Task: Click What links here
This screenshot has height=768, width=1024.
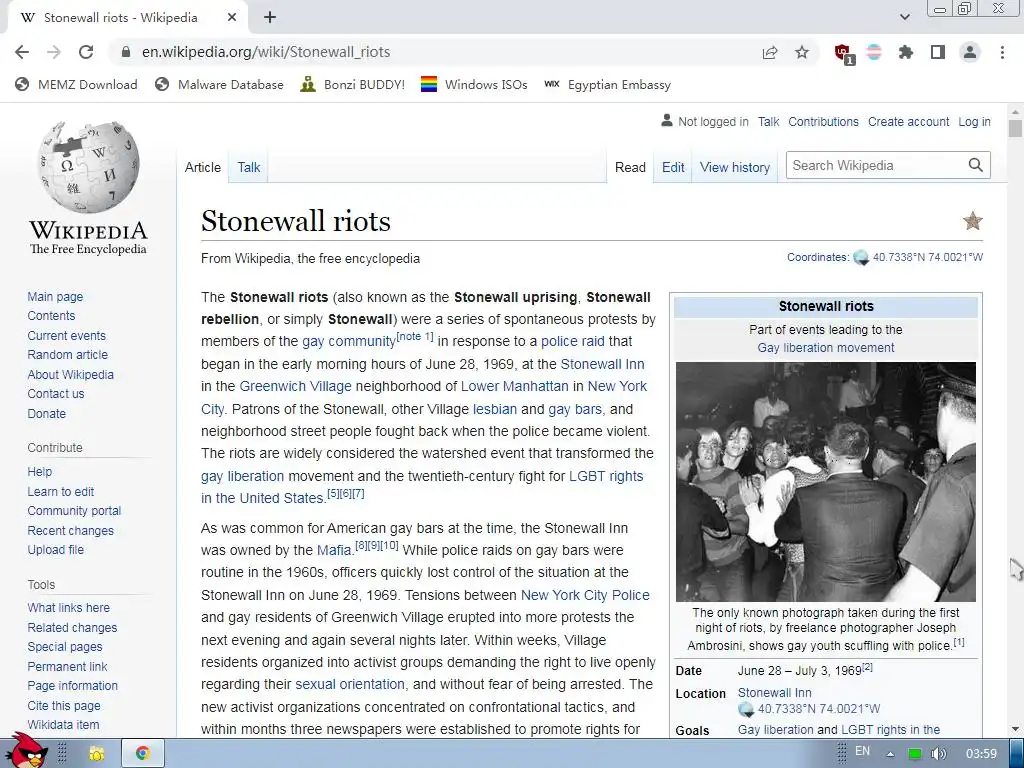Action: click(x=69, y=607)
